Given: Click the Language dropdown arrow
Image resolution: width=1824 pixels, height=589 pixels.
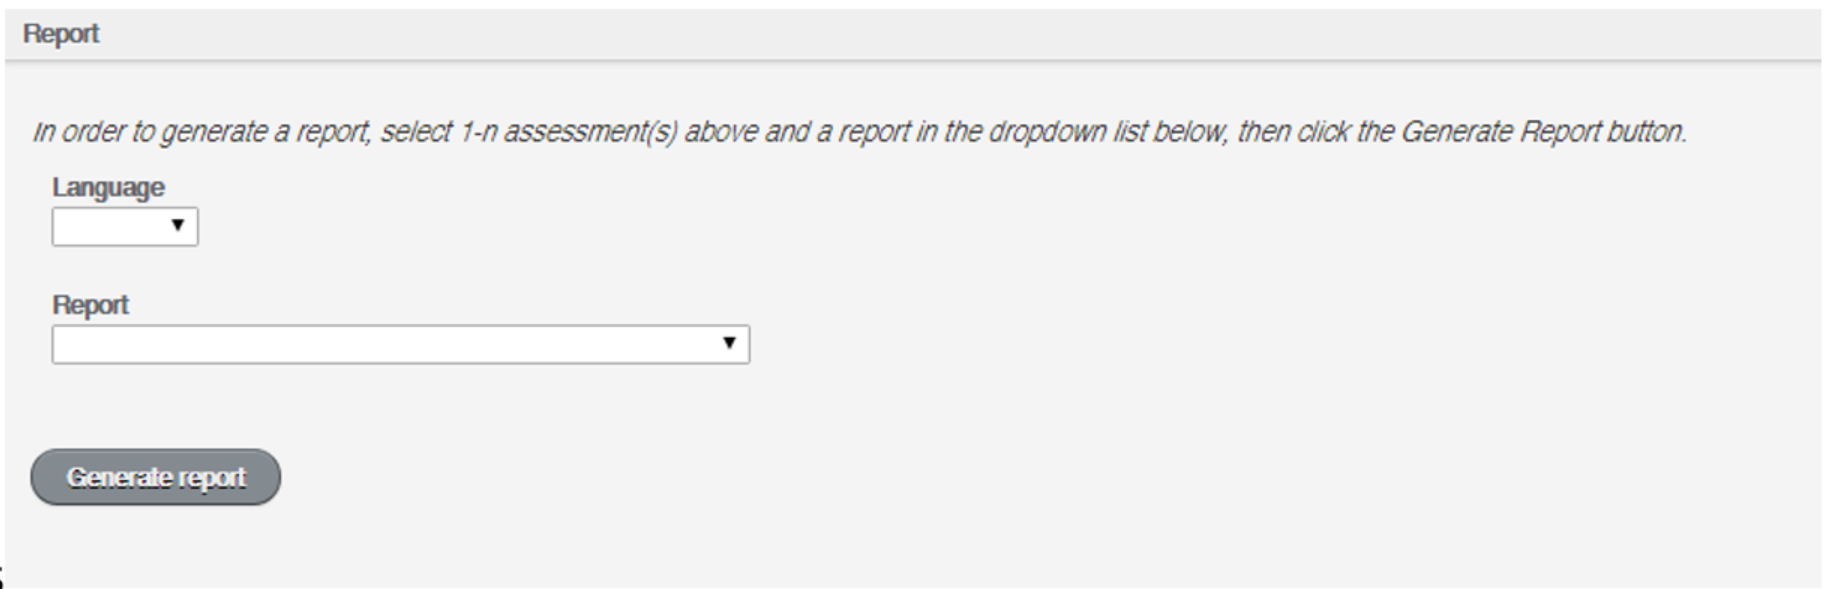Looking at the screenshot, I should [x=177, y=225].
